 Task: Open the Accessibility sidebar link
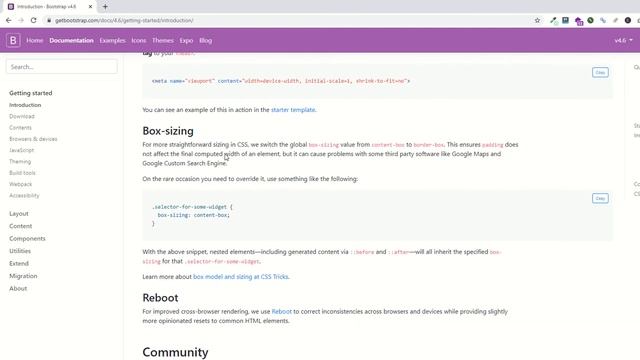tap(24, 196)
